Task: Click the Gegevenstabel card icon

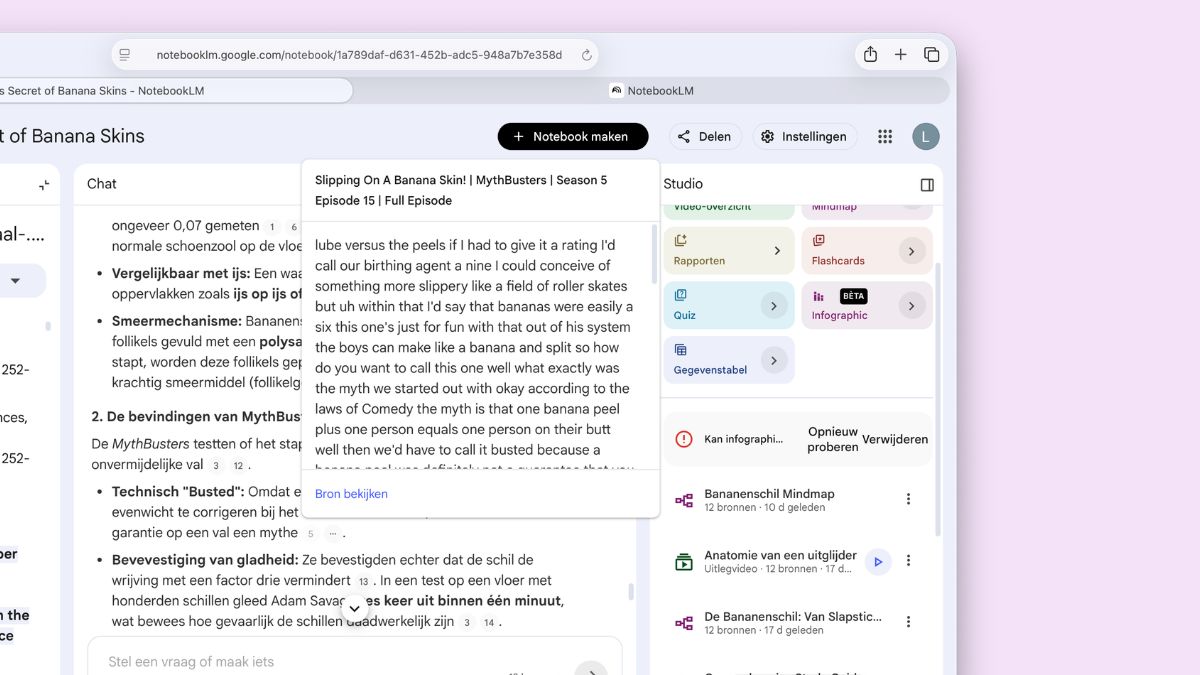Action: tap(681, 350)
